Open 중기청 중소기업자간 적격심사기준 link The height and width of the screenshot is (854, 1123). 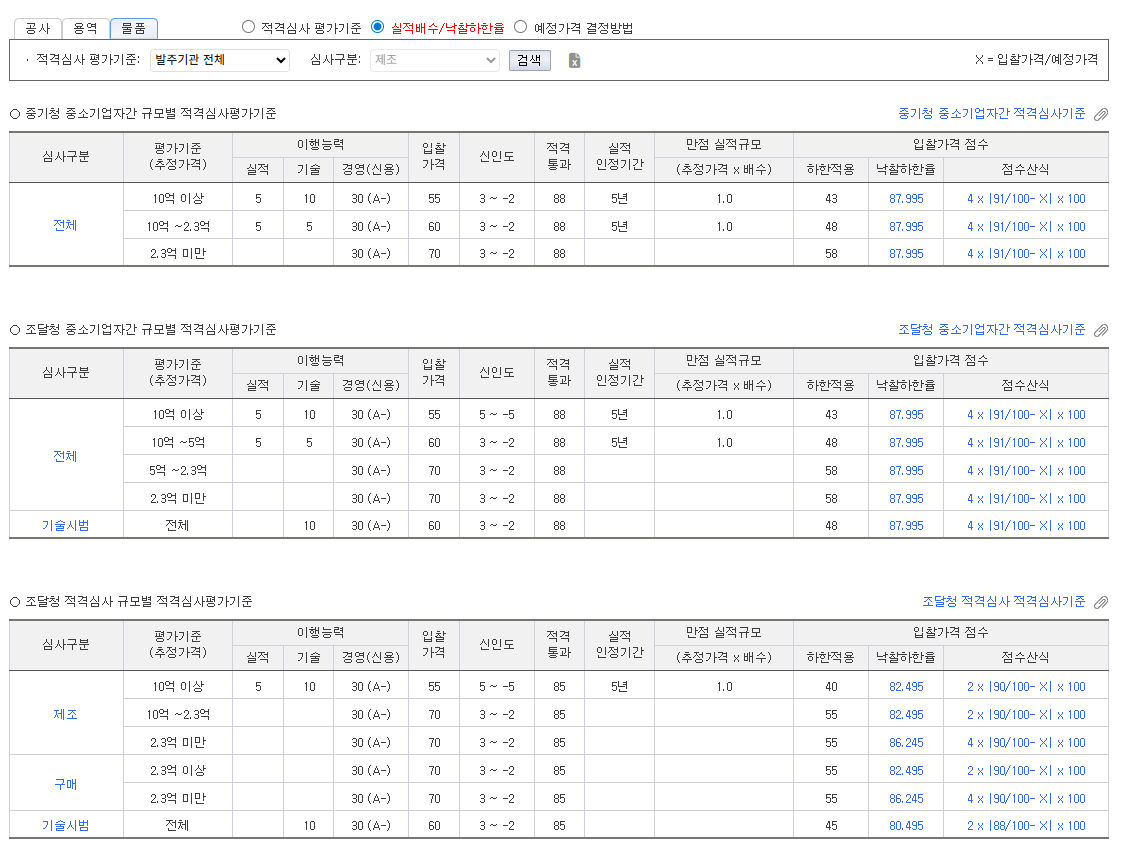[x=991, y=113]
